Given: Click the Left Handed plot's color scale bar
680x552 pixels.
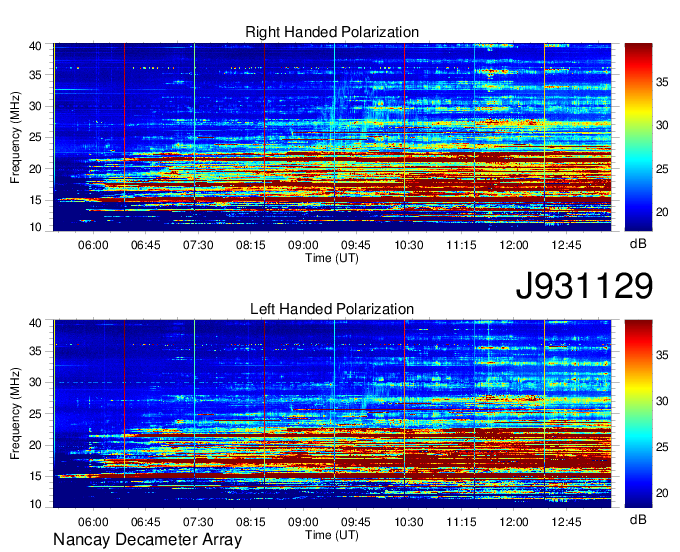Looking at the screenshot, I should [x=638, y=414].
